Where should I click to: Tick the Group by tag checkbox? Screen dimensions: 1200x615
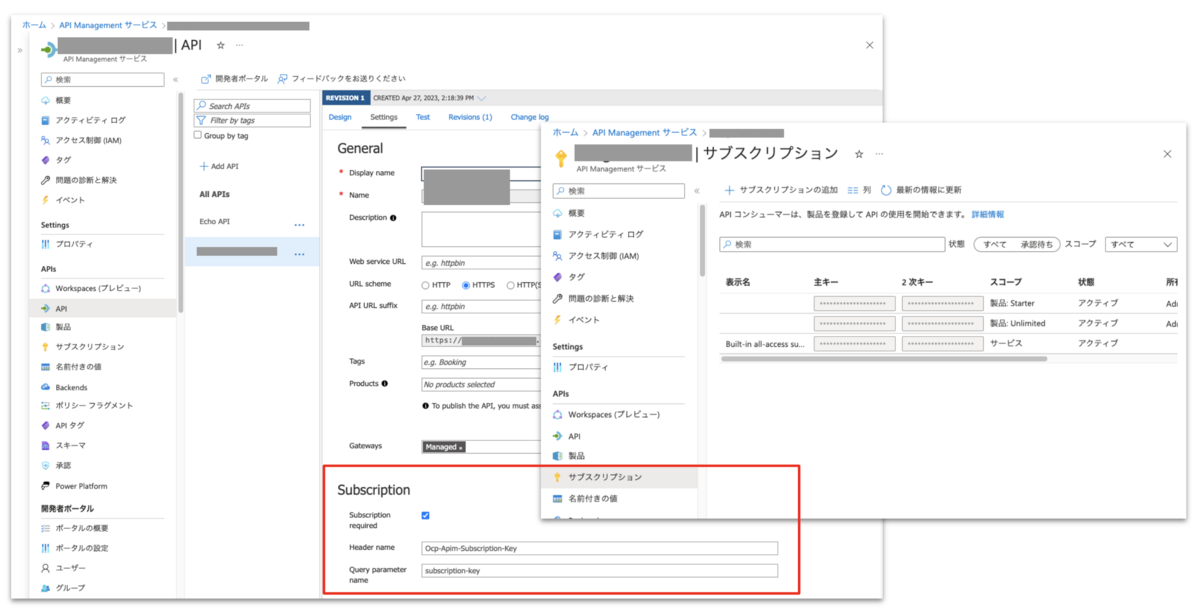198,136
